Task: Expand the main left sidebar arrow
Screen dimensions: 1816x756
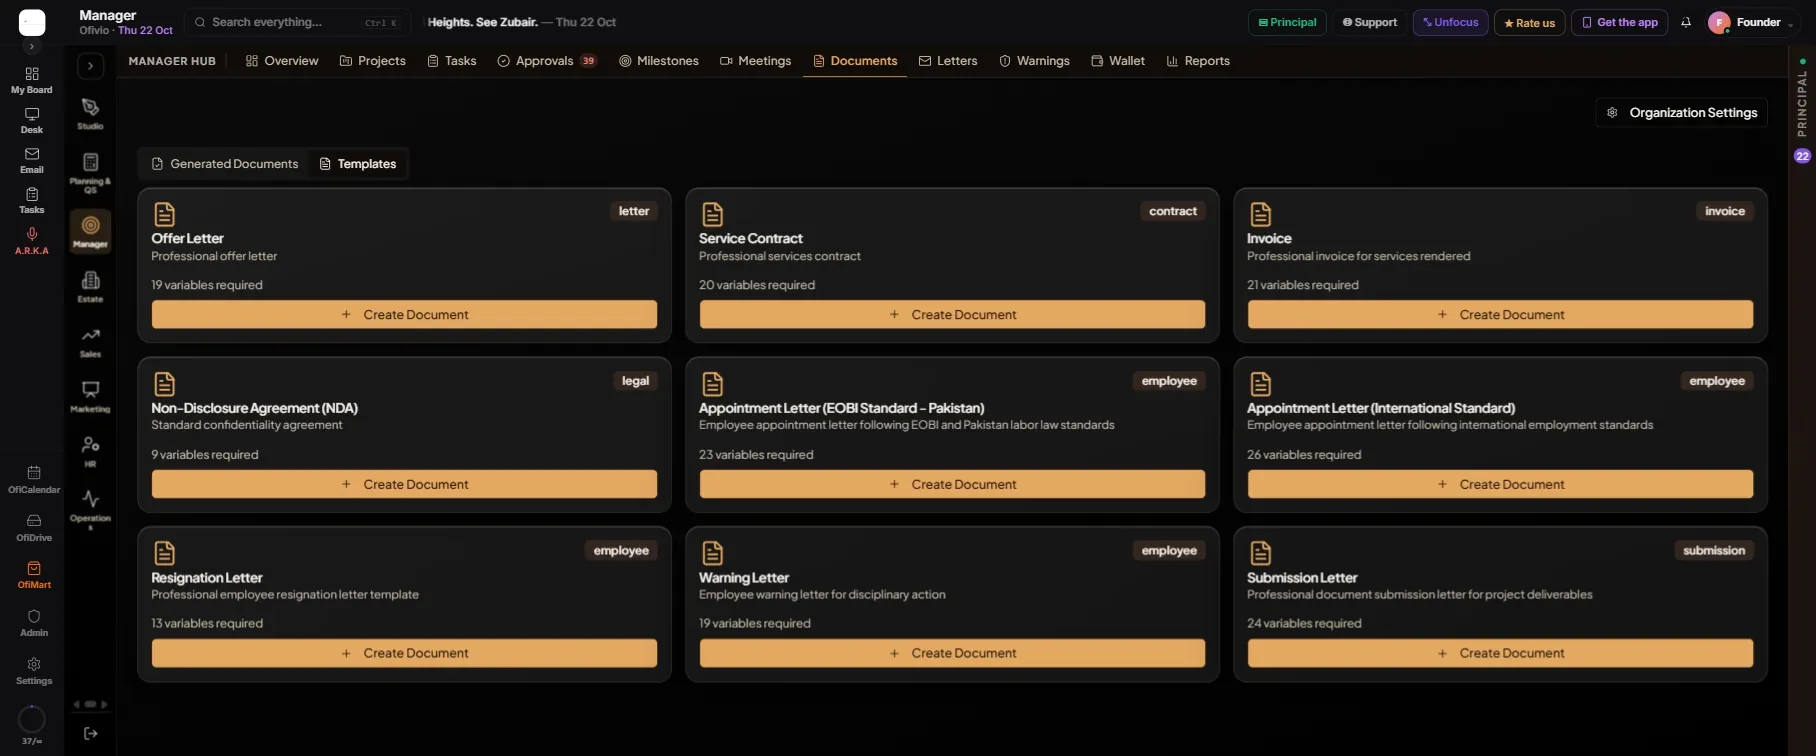Action: (x=32, y=47)
